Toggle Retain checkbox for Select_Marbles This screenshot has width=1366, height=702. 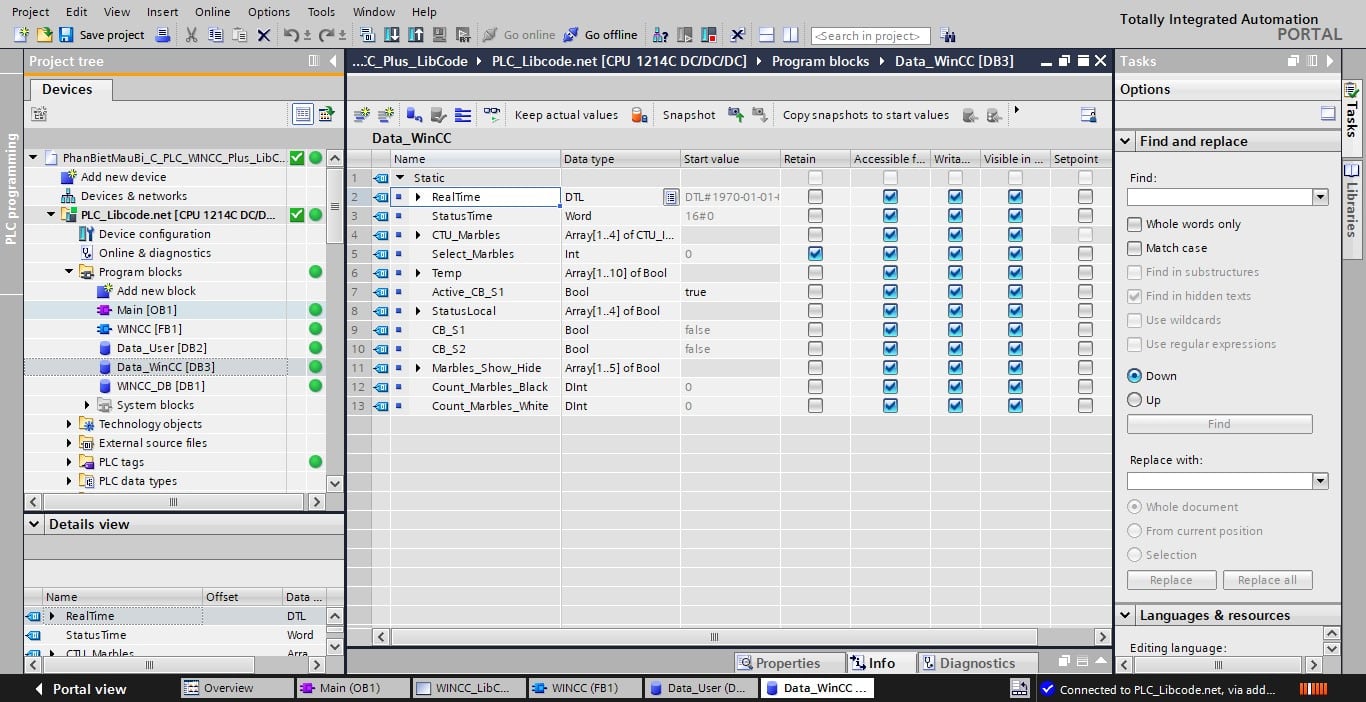pos(815,254)
